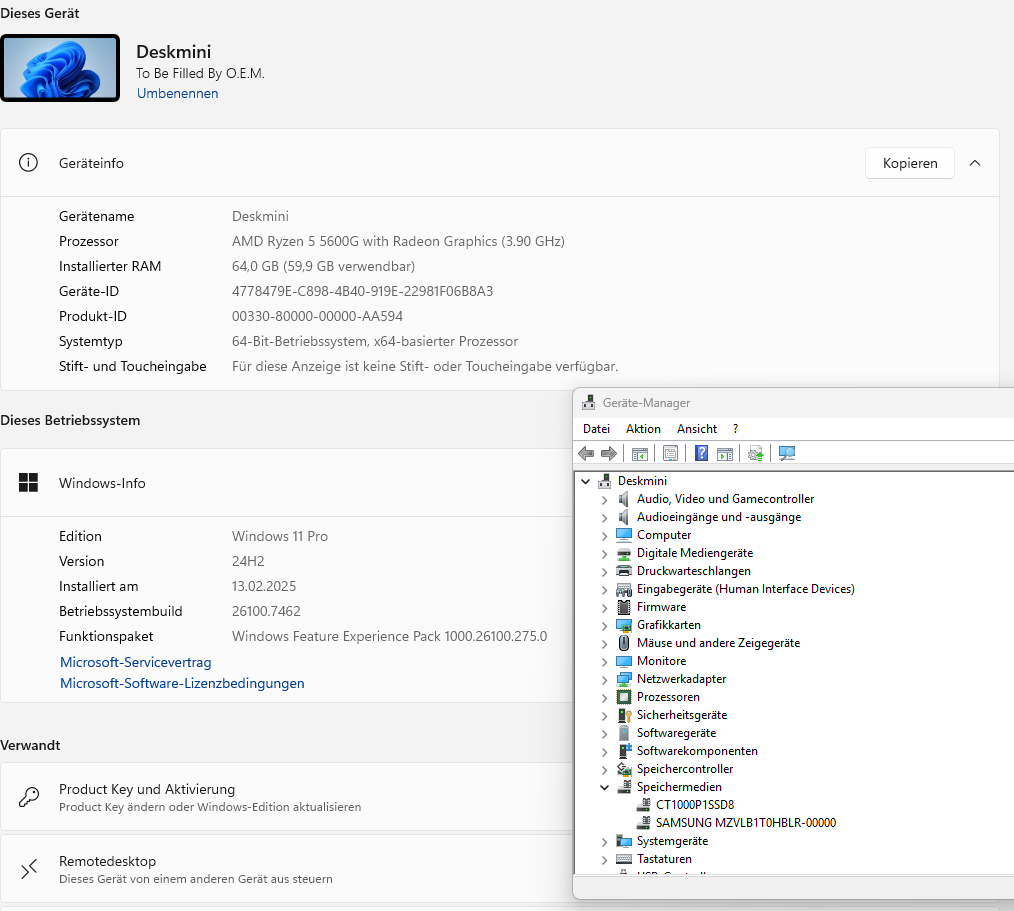The height and width of the screenshot is (911, 1014).
Task: Expand the Digitale Mediengeräte node
Action: coord(605,554)
